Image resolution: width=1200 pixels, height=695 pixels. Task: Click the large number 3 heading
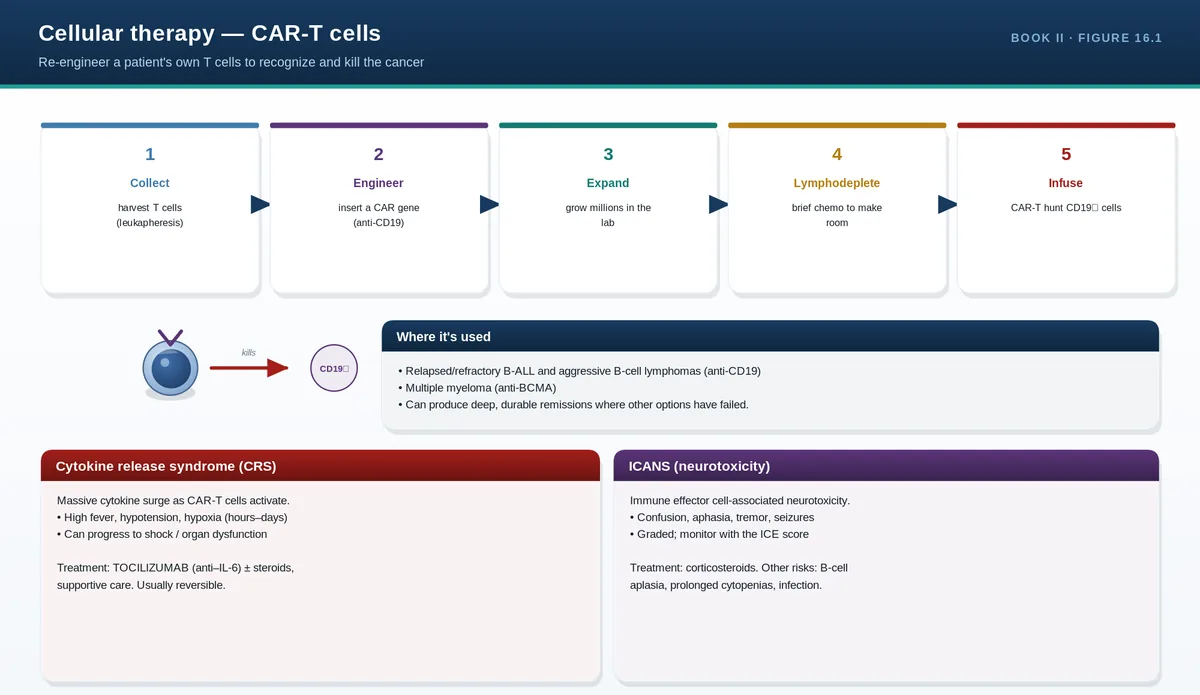tap(608, 154)
